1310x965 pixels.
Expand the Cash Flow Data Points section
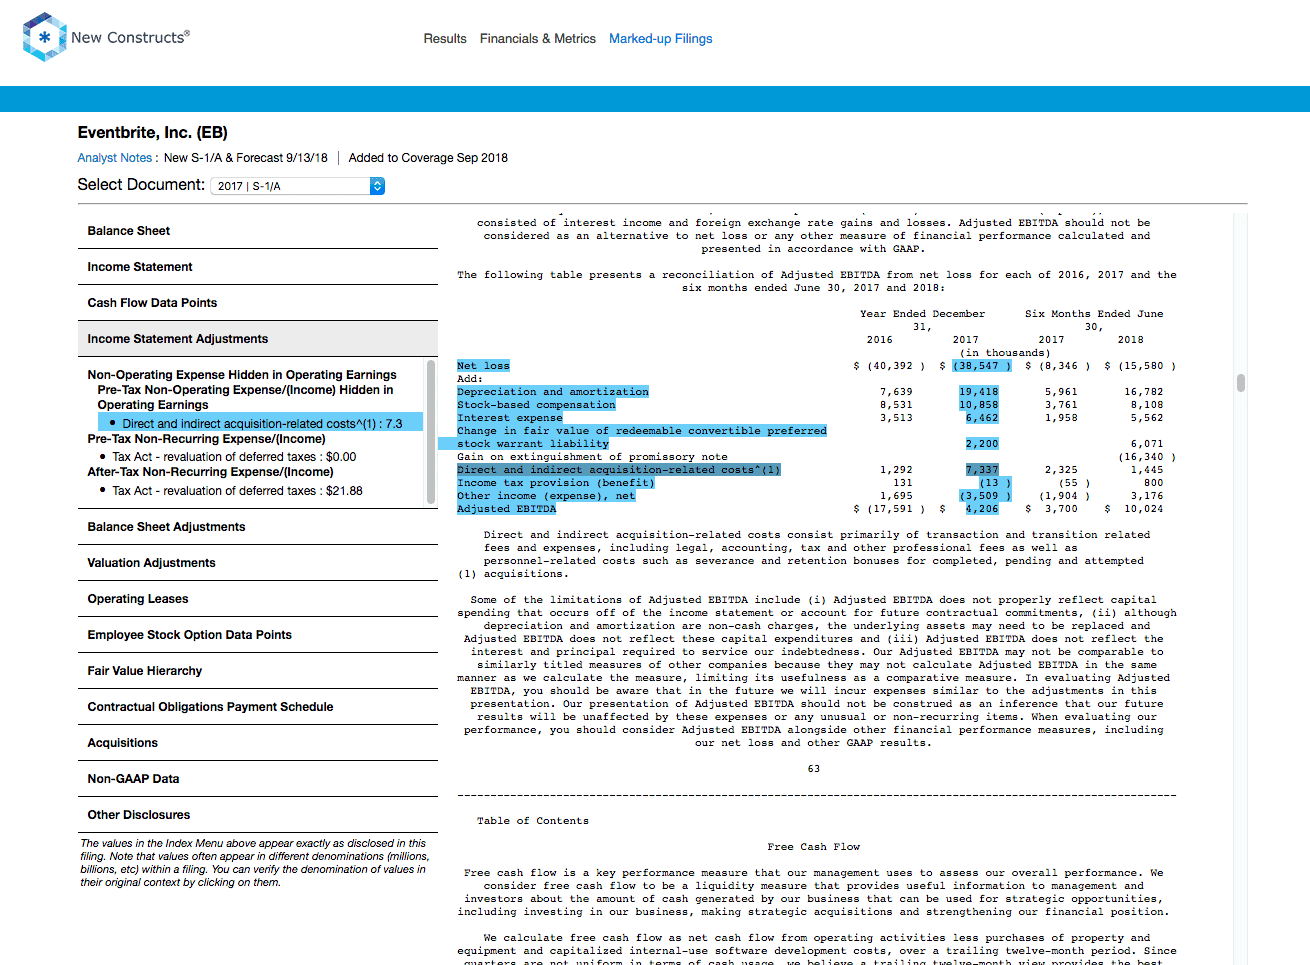coord(258,303)
